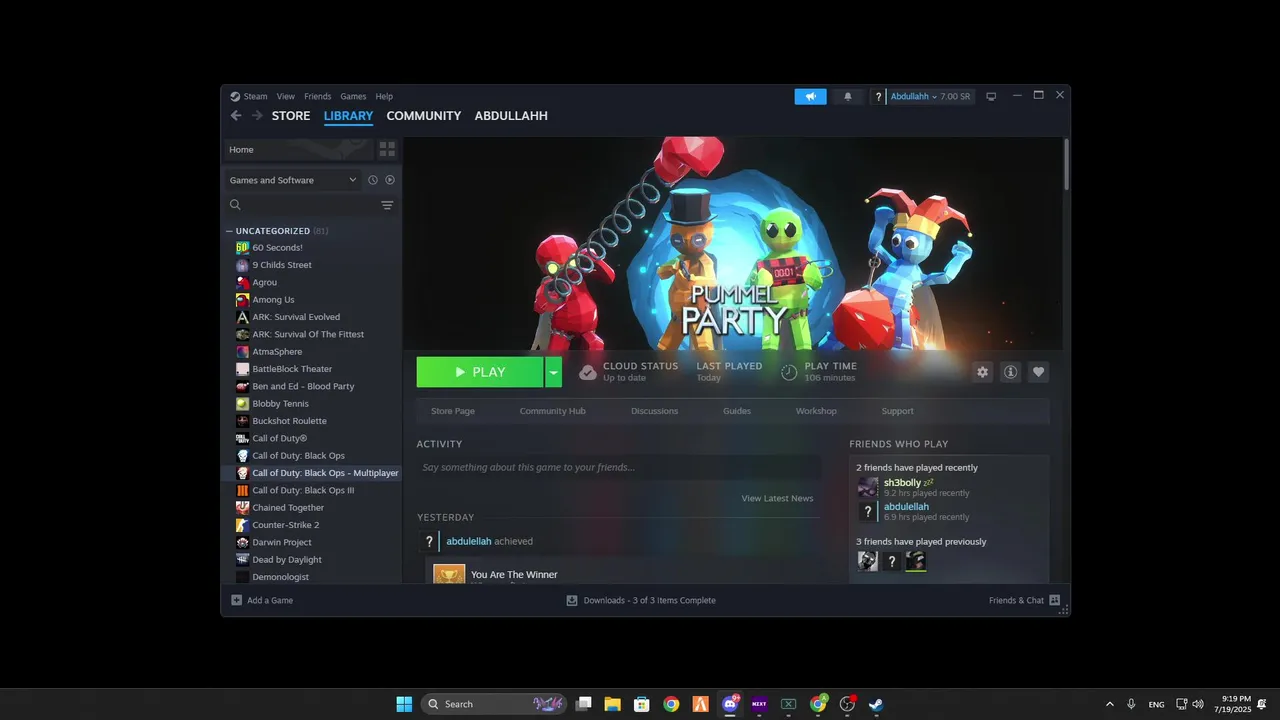Click the green PLAY button

480,372
